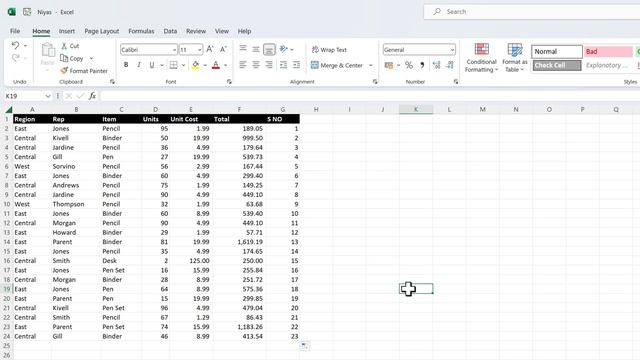Open the Orientation text angle icon
Screen dimensions: 640x360
coord(284,49)
